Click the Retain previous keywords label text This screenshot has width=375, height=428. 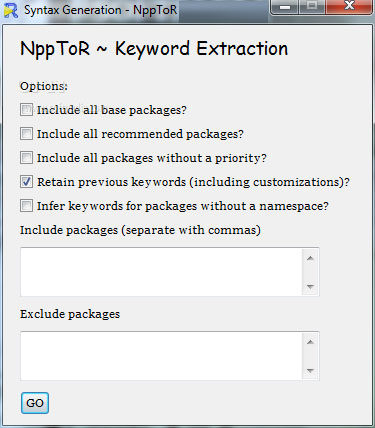pyautogui.click(x=193, y=182)
